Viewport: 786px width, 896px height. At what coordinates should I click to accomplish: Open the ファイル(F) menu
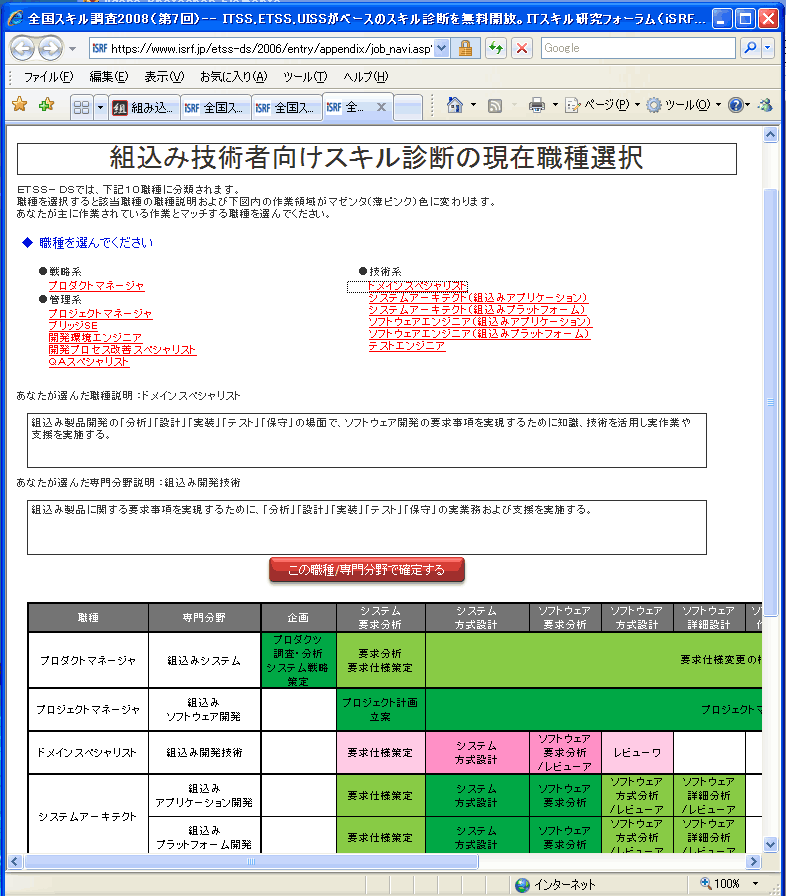tap(49, 77)
